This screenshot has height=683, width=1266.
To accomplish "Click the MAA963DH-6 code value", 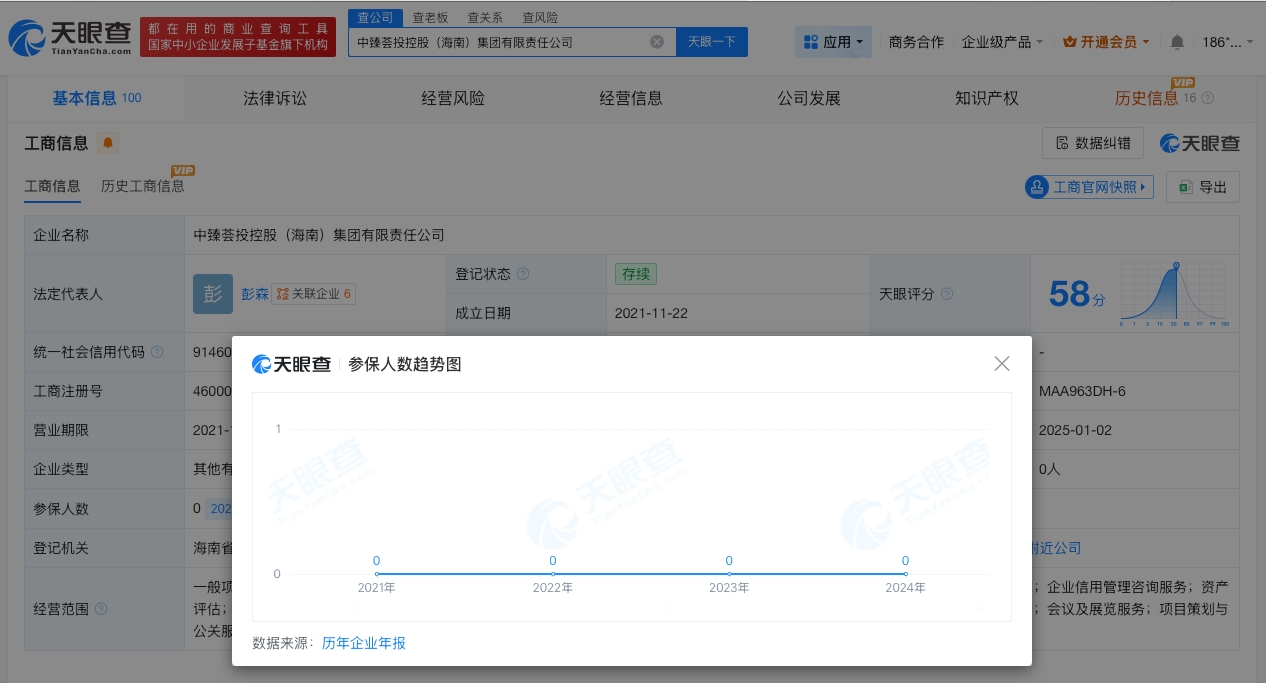I will [x=1083, y=391].
